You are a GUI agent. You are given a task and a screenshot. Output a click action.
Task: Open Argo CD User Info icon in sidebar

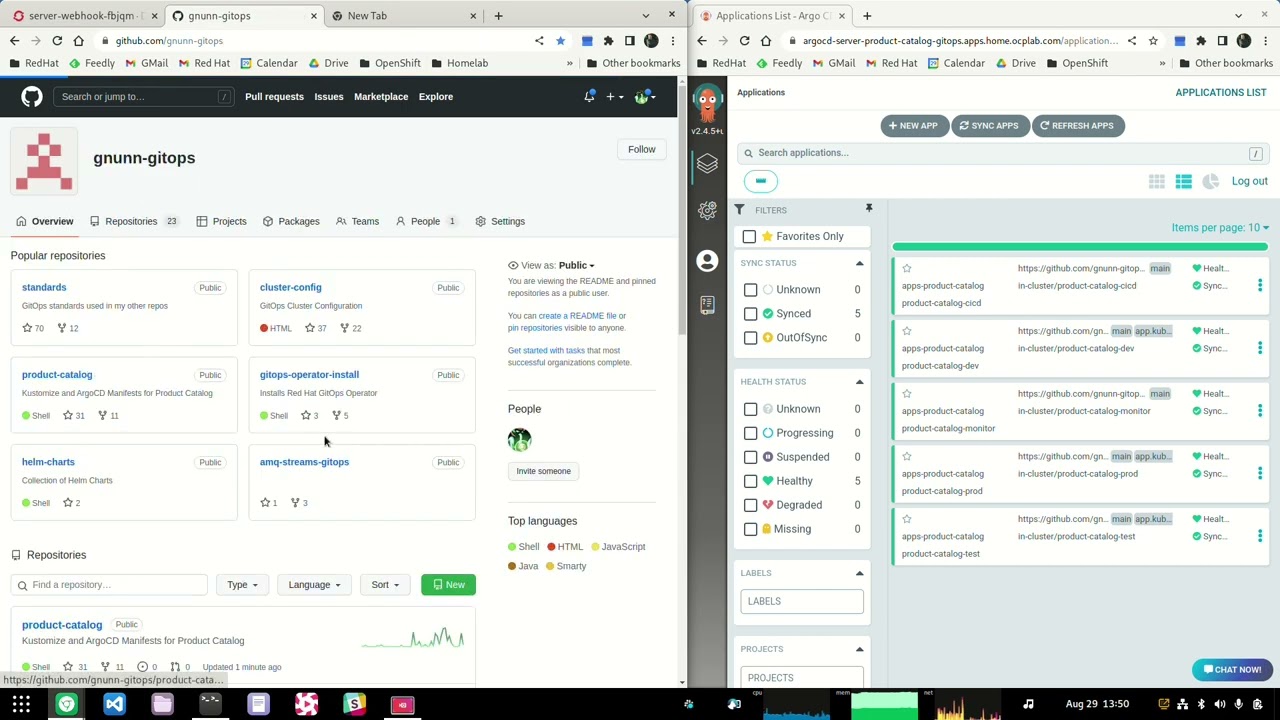pos(707,260)
